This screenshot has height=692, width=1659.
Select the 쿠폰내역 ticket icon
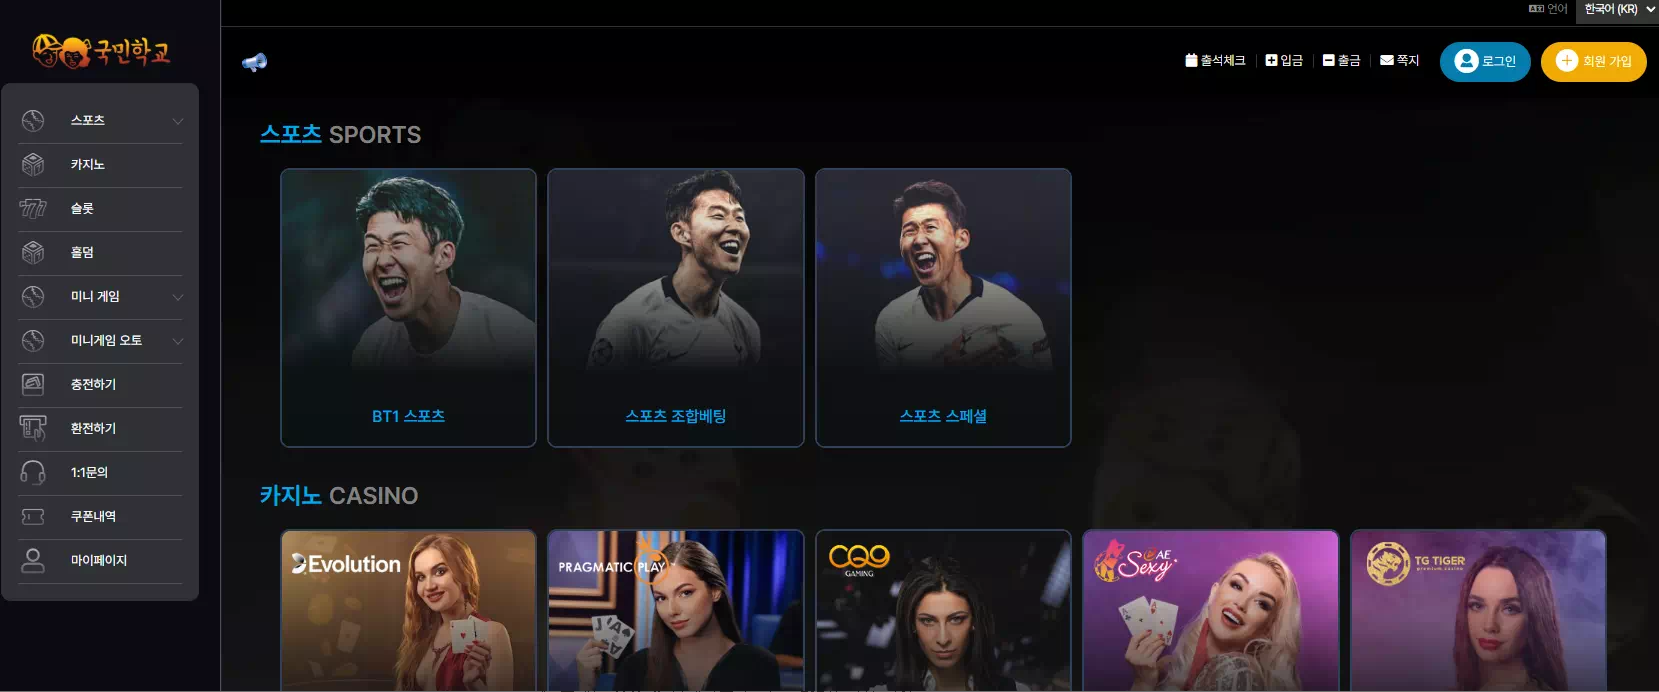pyautogui.click(x=33, y=516)
